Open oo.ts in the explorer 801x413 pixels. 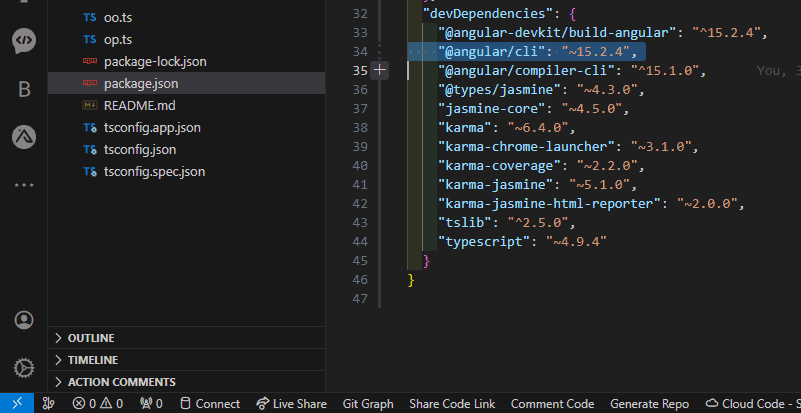click(x=186, y=17)
